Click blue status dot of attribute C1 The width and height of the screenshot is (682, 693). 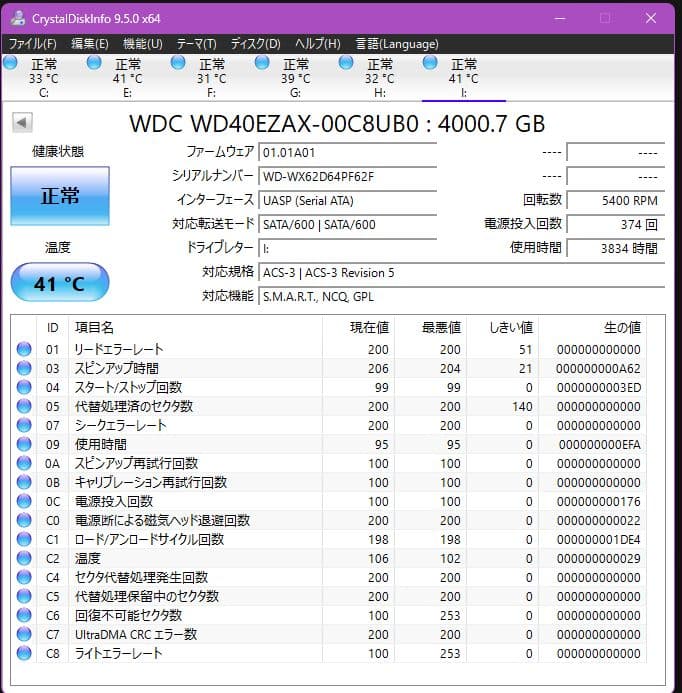(24, 539)
